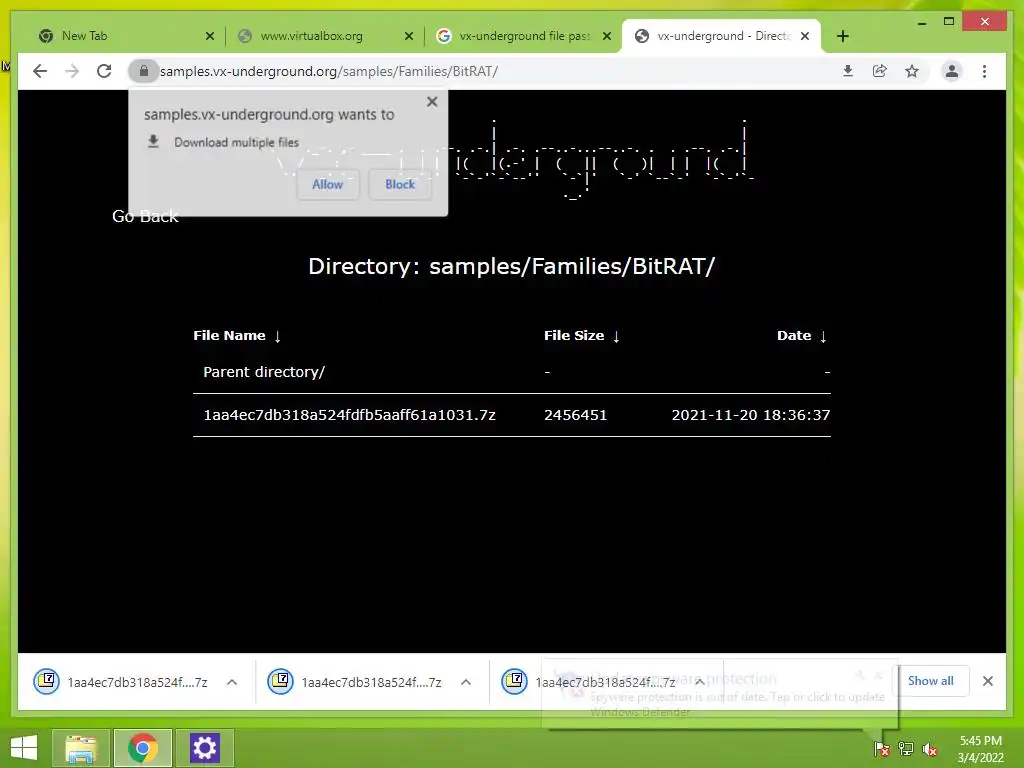Block downloading multiple files

(400, 185)
